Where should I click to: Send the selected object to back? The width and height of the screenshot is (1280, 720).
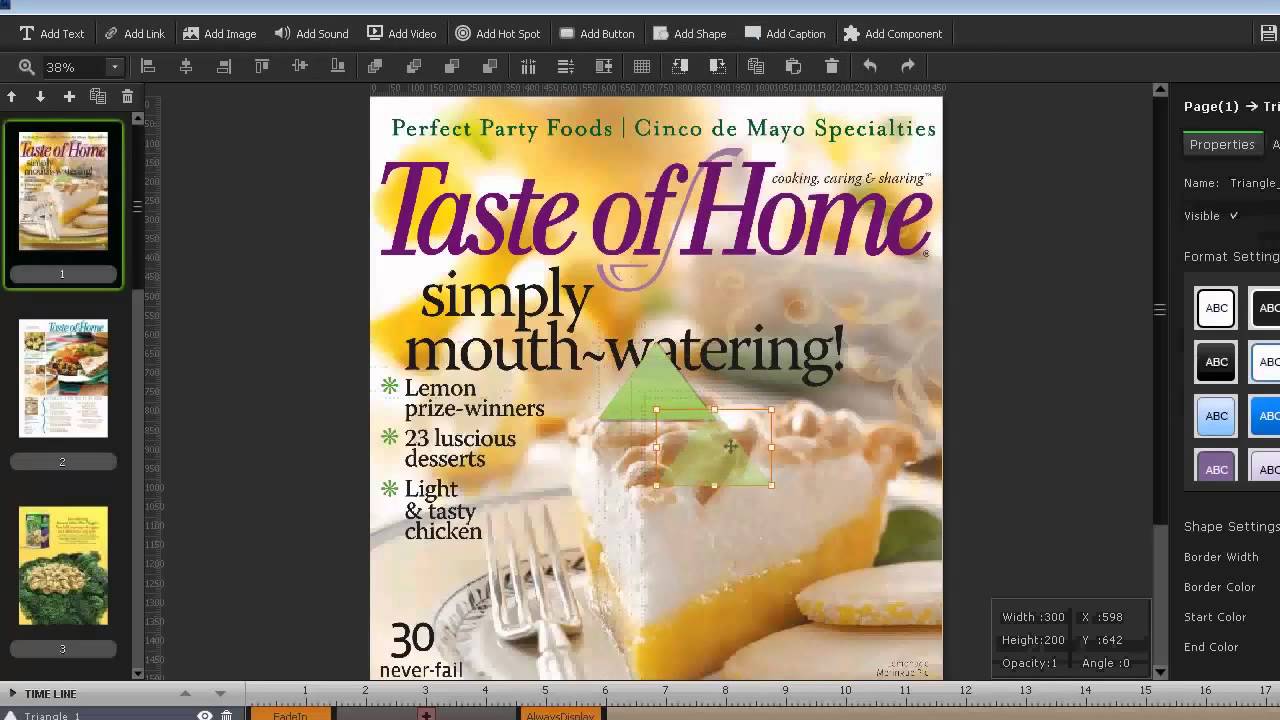coord(490,66)
